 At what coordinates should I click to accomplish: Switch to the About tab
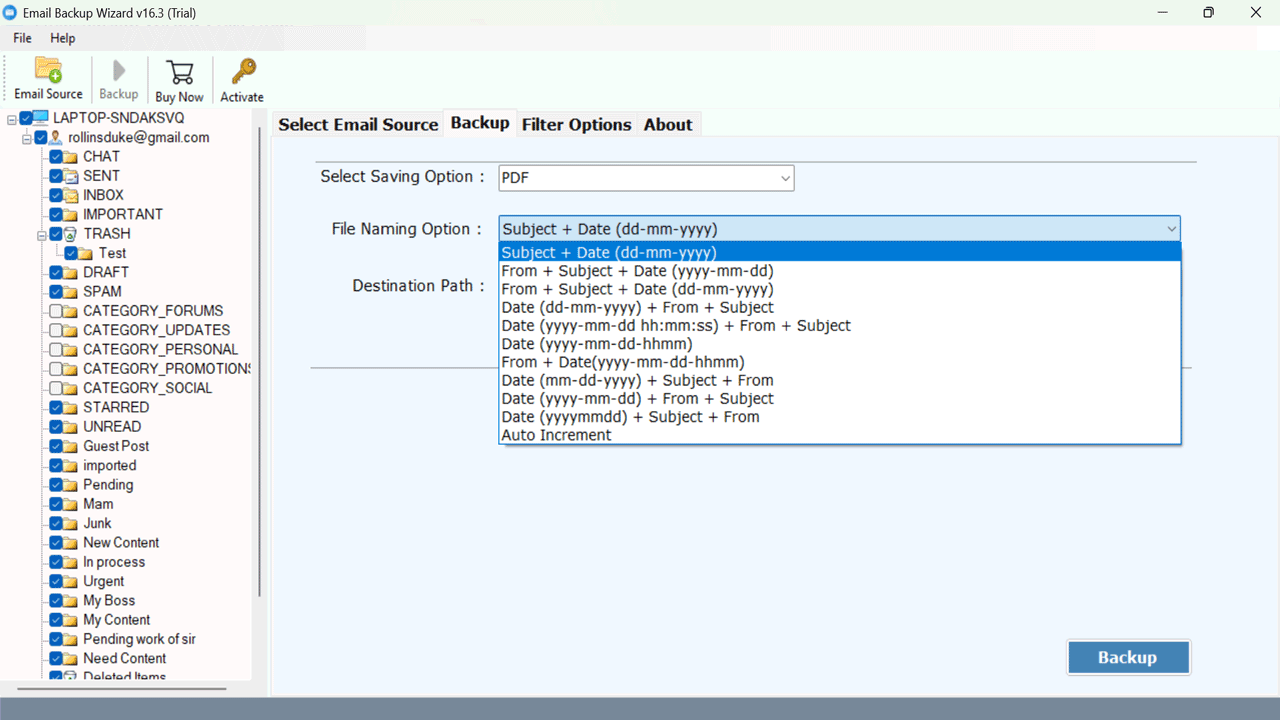(x=668, y=124)
